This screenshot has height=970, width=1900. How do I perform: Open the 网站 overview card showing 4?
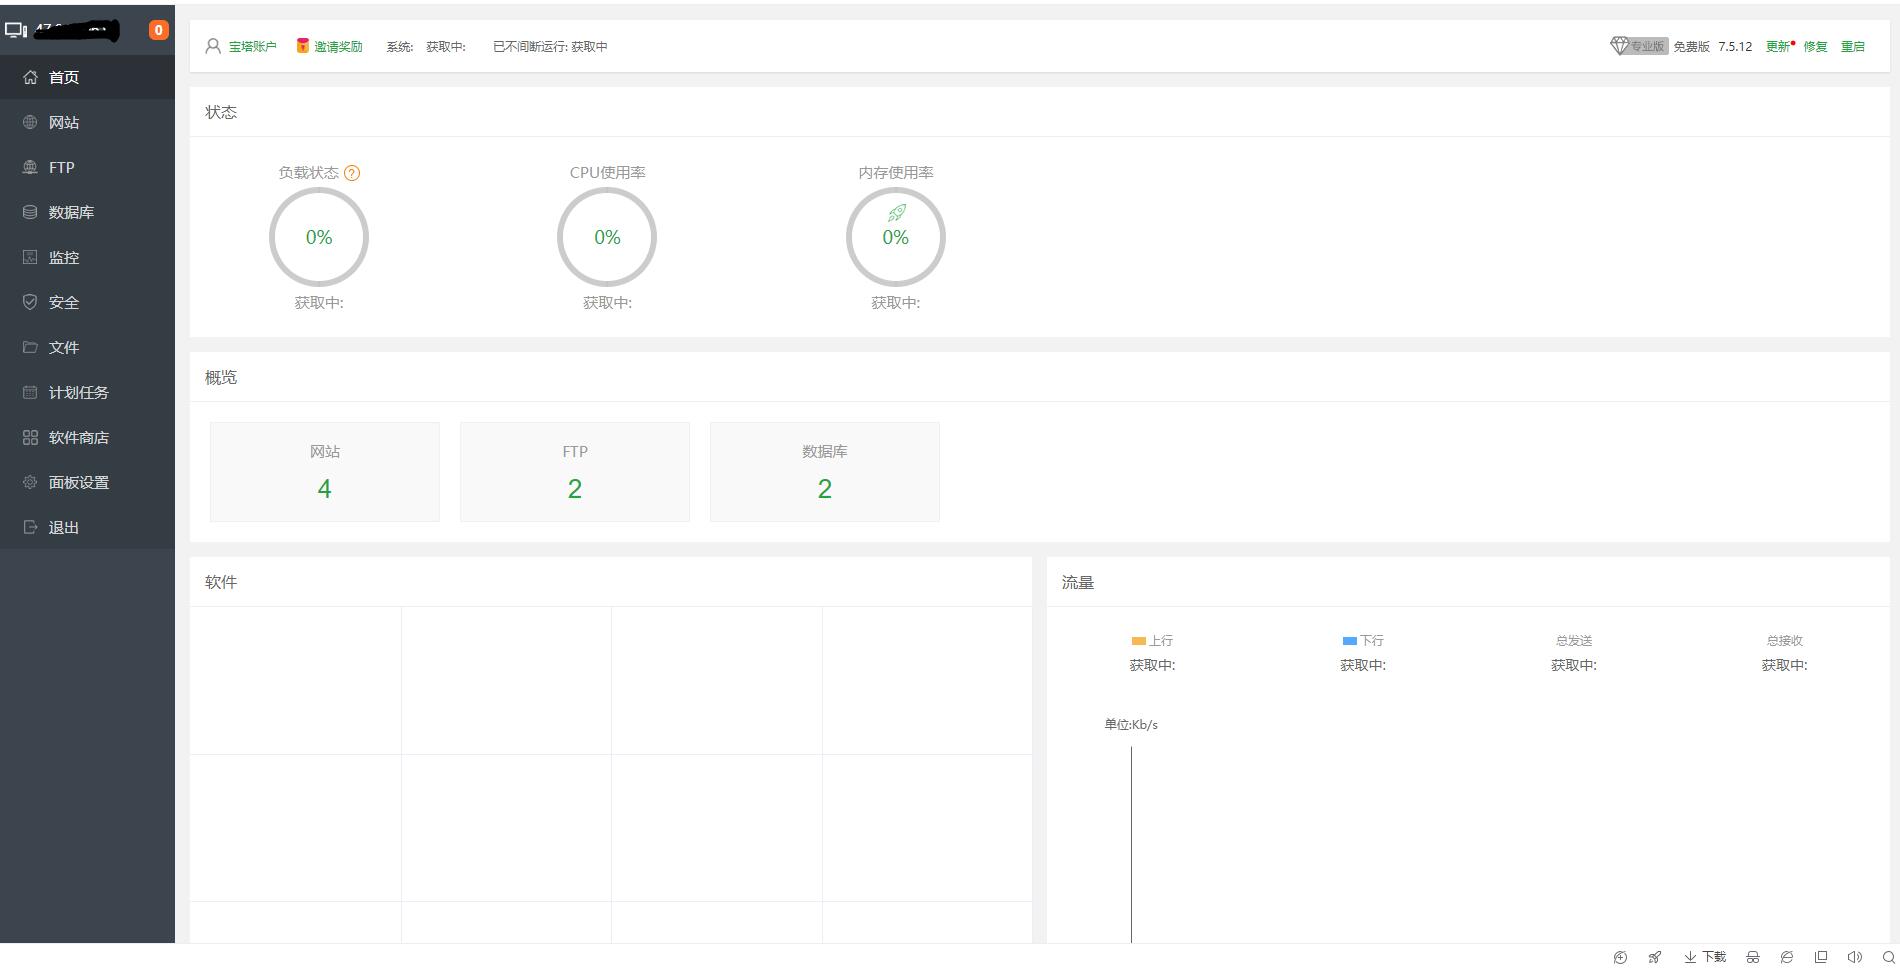pyautogui.click(x=325, y=472)
